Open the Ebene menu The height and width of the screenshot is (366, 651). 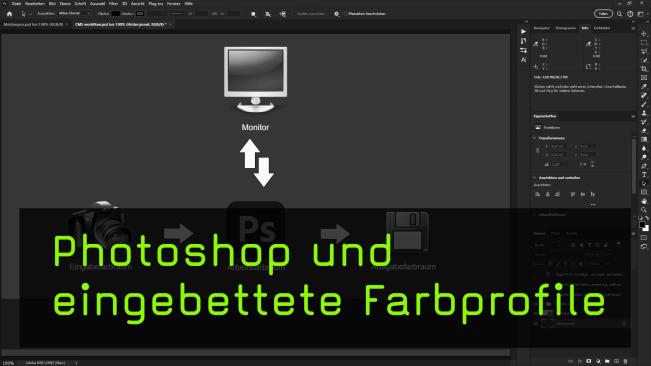[x=65, y=3]
